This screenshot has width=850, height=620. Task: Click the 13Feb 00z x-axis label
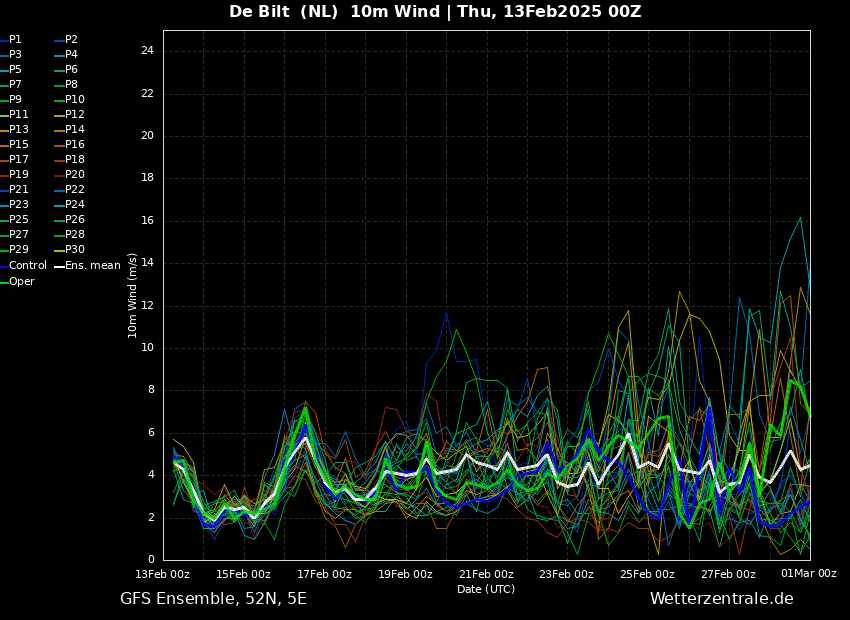click(163, 574)
